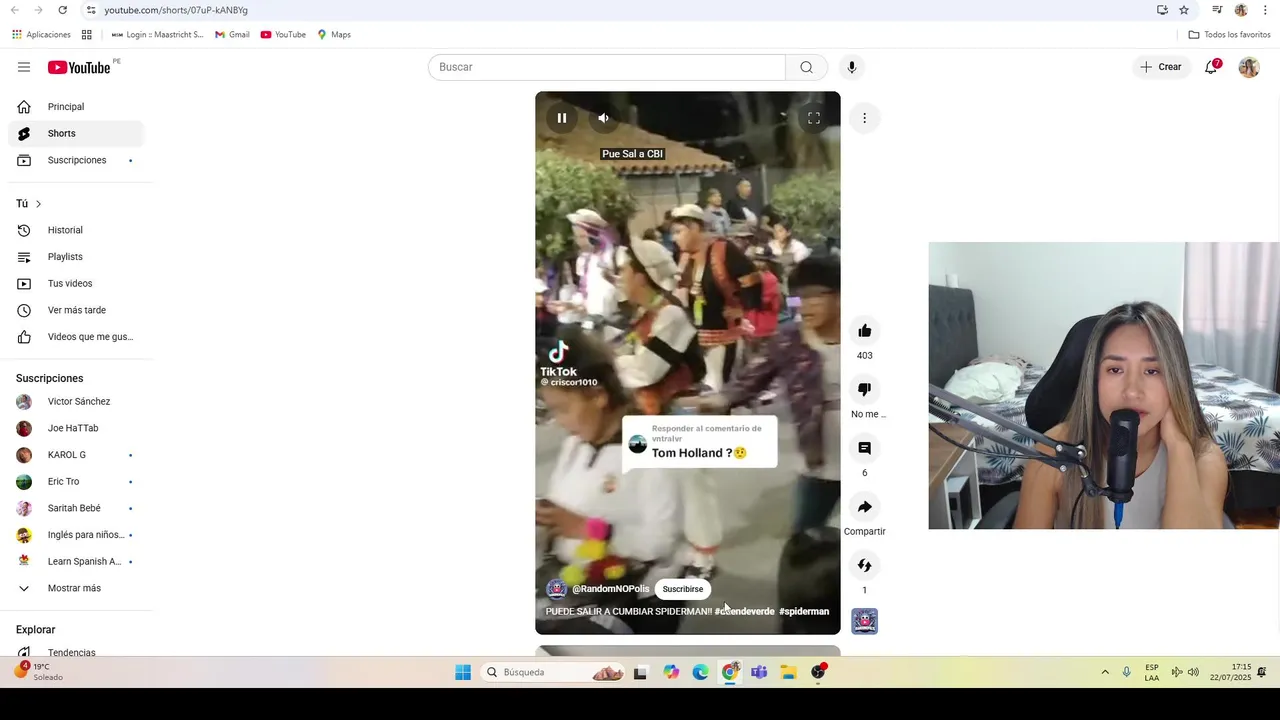Image resolution: width=1280 pixels, height=720 pixels.
Task: Subscribe with the Suscribirse button
Action: [x=683, y=589]
